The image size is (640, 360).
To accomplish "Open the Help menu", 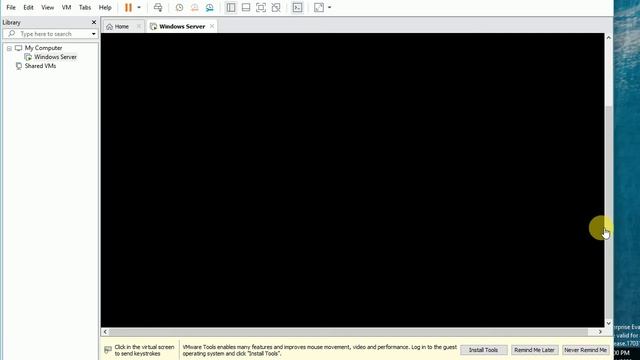I will pos(105,7).
